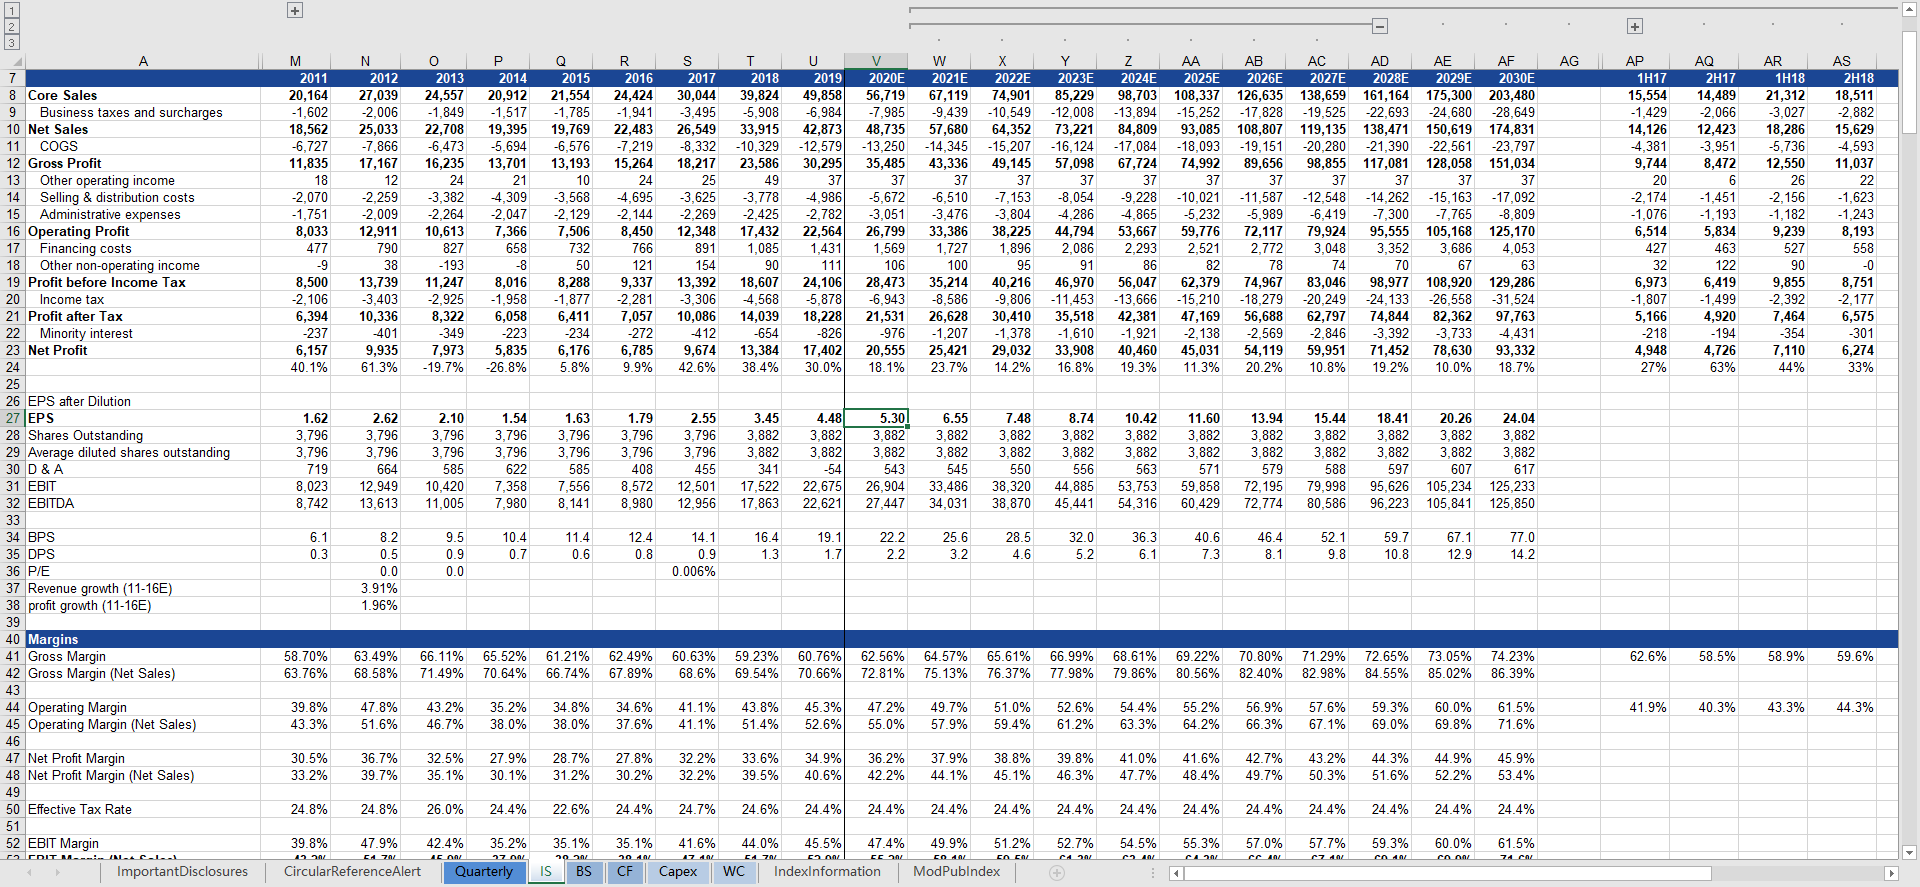Switch to the CircularReferenceAlert sheet

point(352,872)
